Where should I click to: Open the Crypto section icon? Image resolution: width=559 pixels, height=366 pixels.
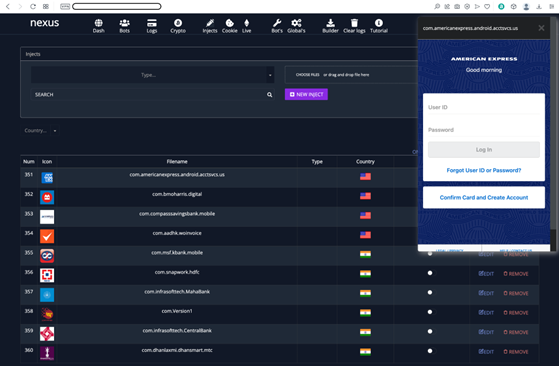pyautogui.click(x=178, y=23)
